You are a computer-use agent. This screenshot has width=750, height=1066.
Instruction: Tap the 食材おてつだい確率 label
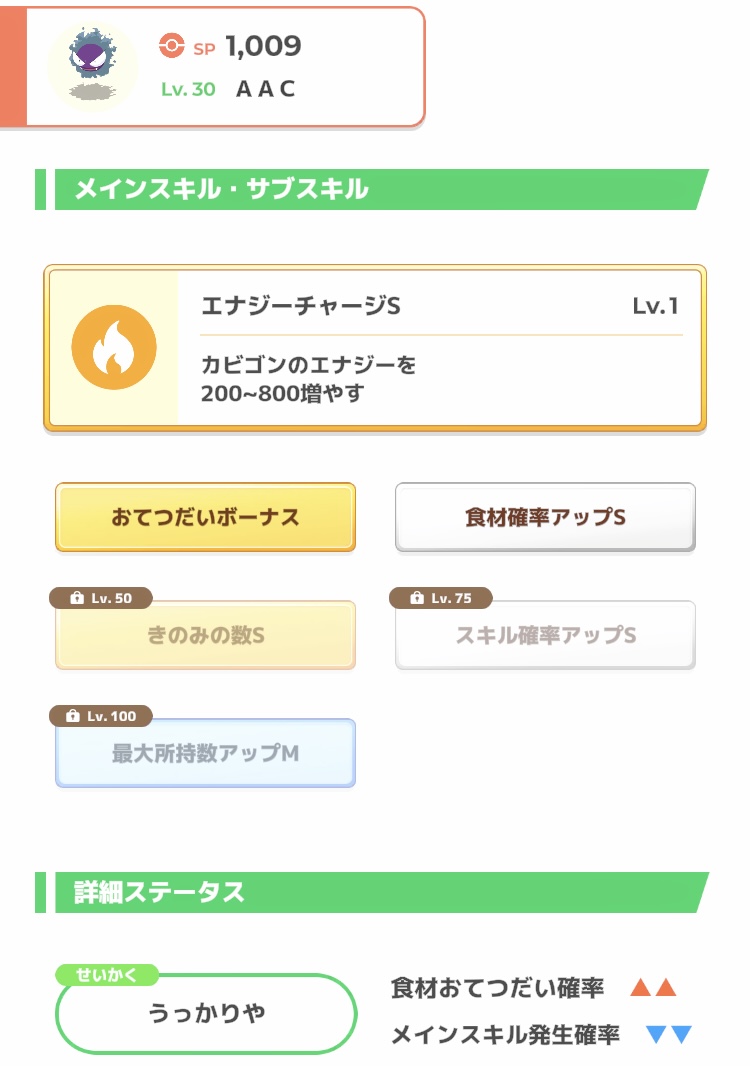point(497,988)
